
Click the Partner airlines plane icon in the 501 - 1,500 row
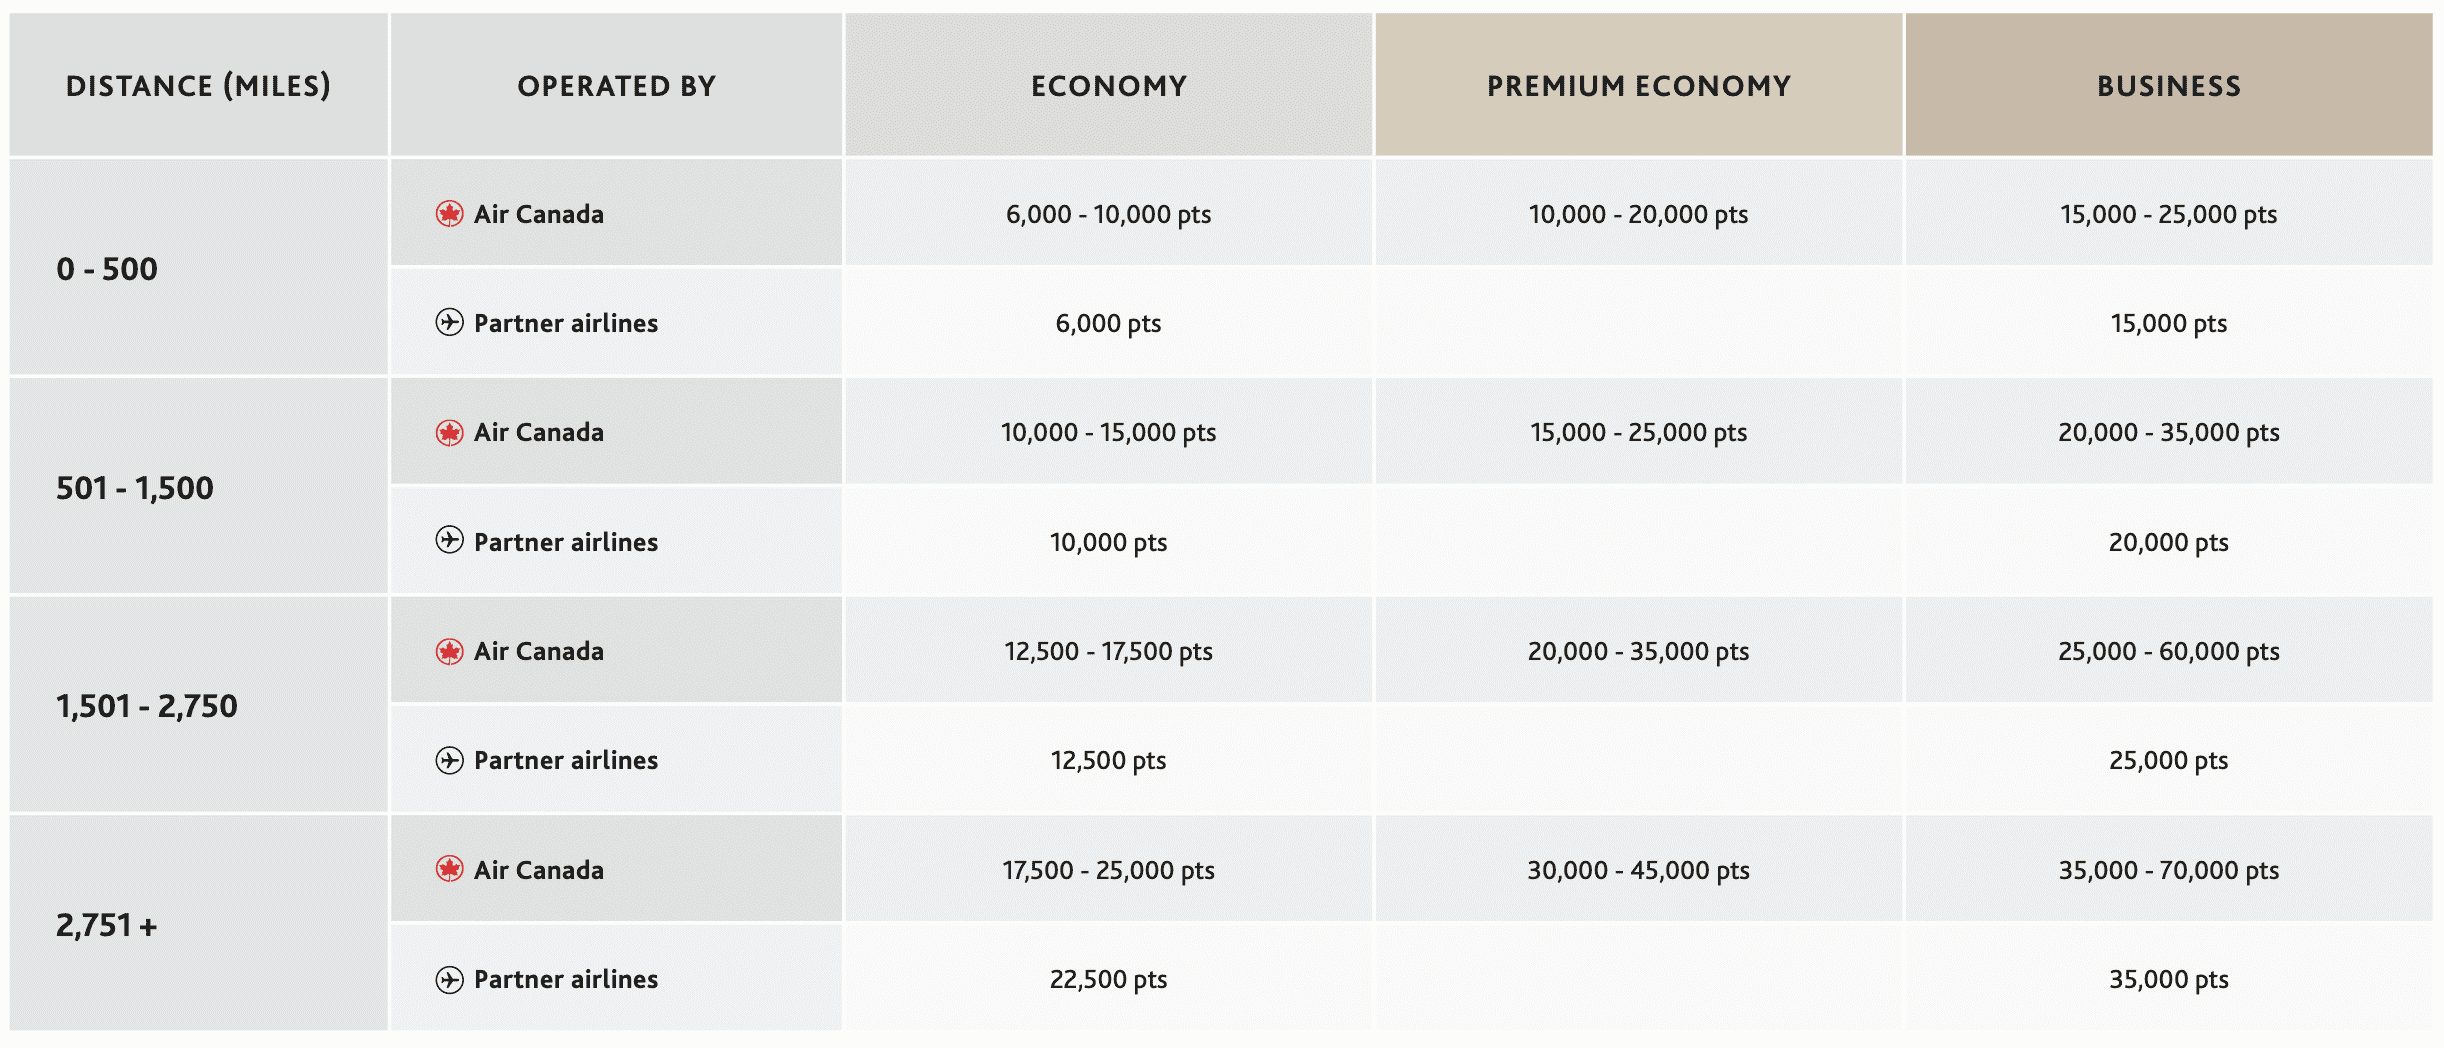tap(449, 541)
